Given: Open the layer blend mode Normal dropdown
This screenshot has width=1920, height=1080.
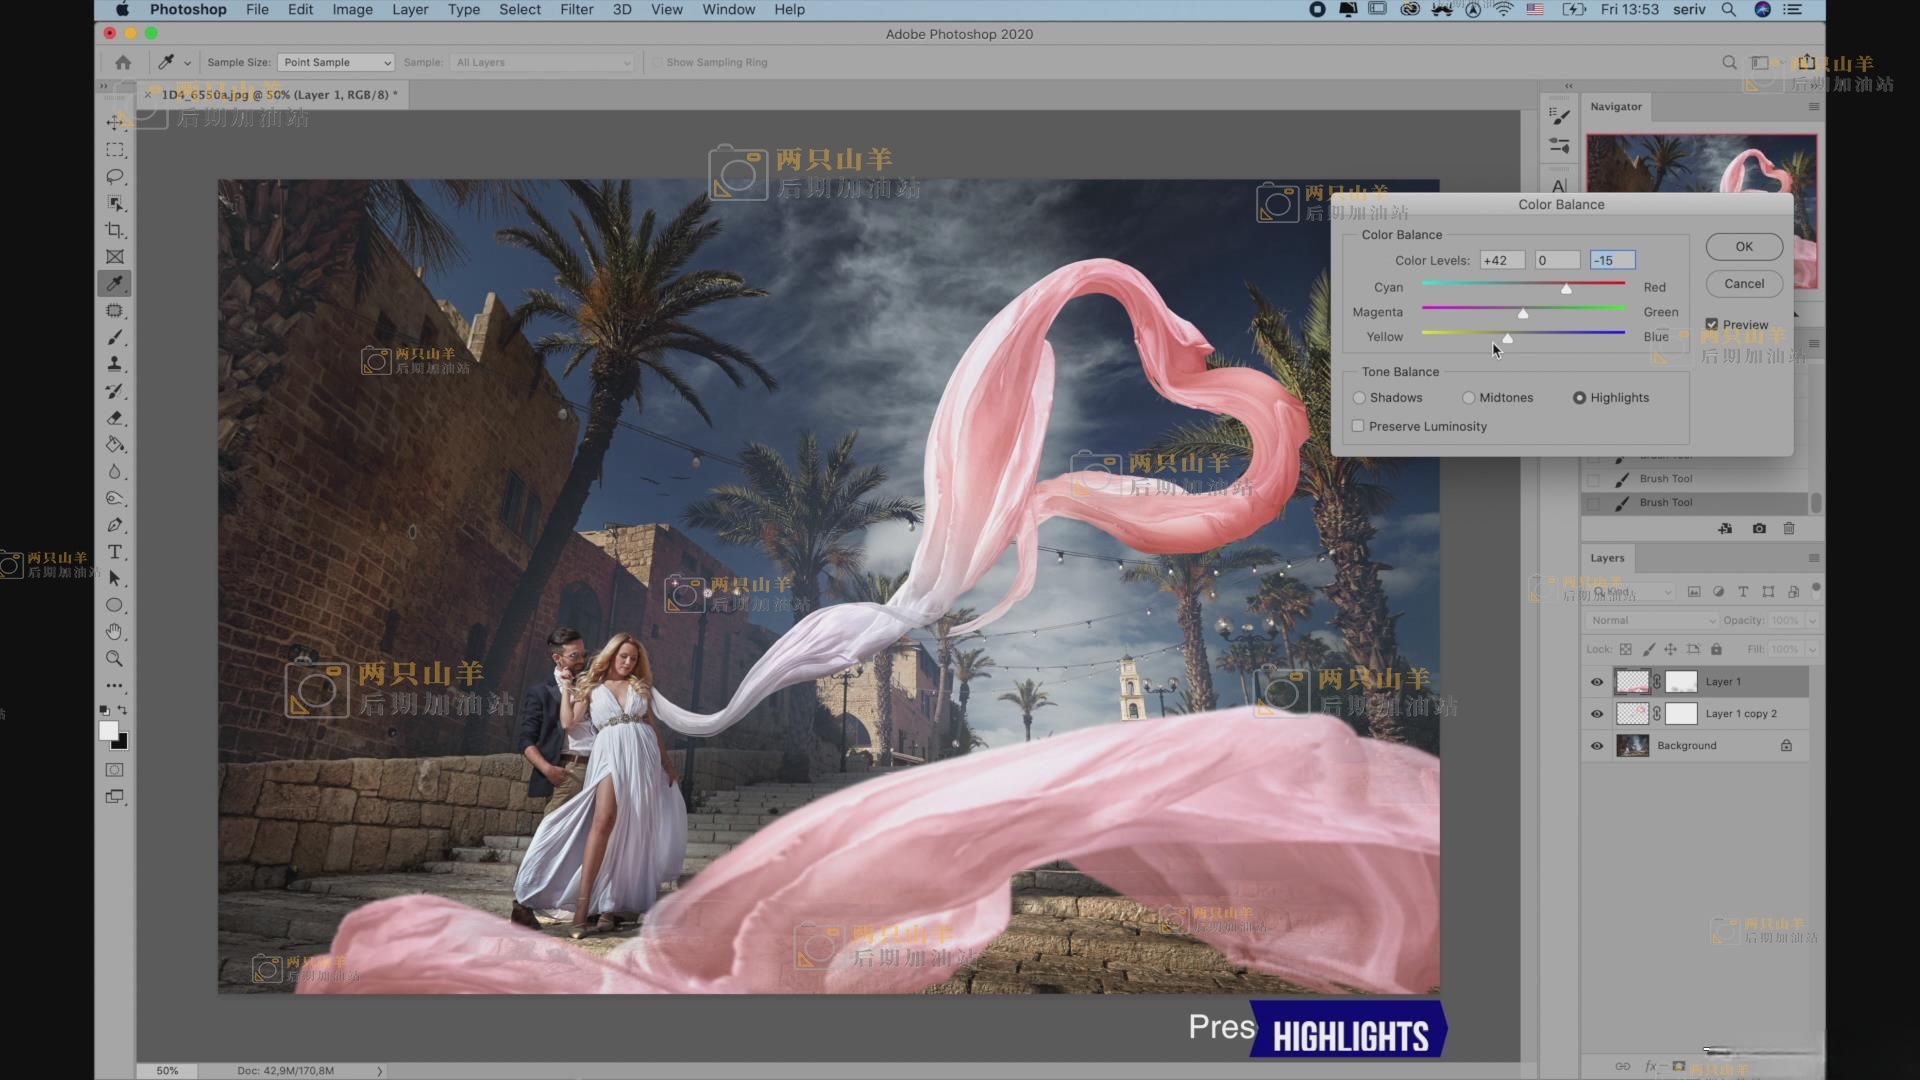Looking at the screenshot, I should [x=1652, y=620].
